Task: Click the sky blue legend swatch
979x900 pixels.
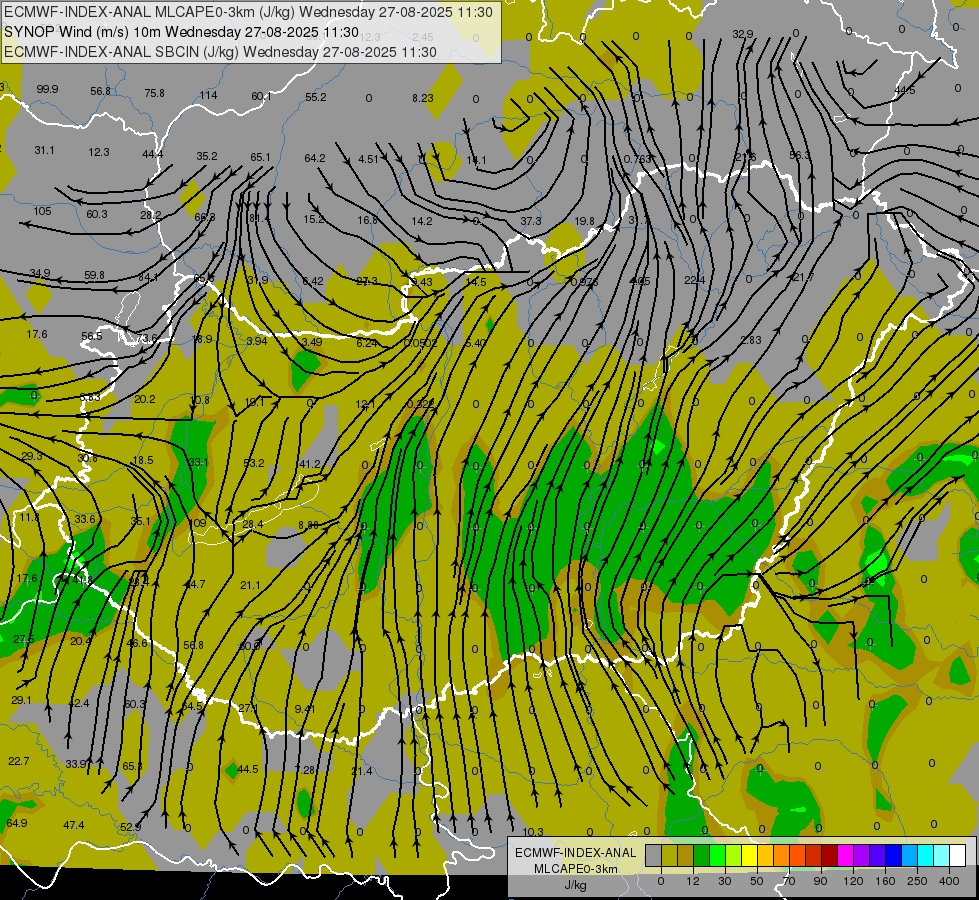Action: coord(910,855)
